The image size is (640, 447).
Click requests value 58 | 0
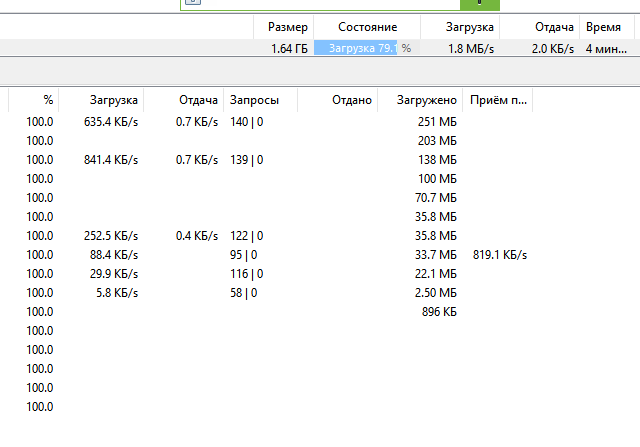coord(244,293)
